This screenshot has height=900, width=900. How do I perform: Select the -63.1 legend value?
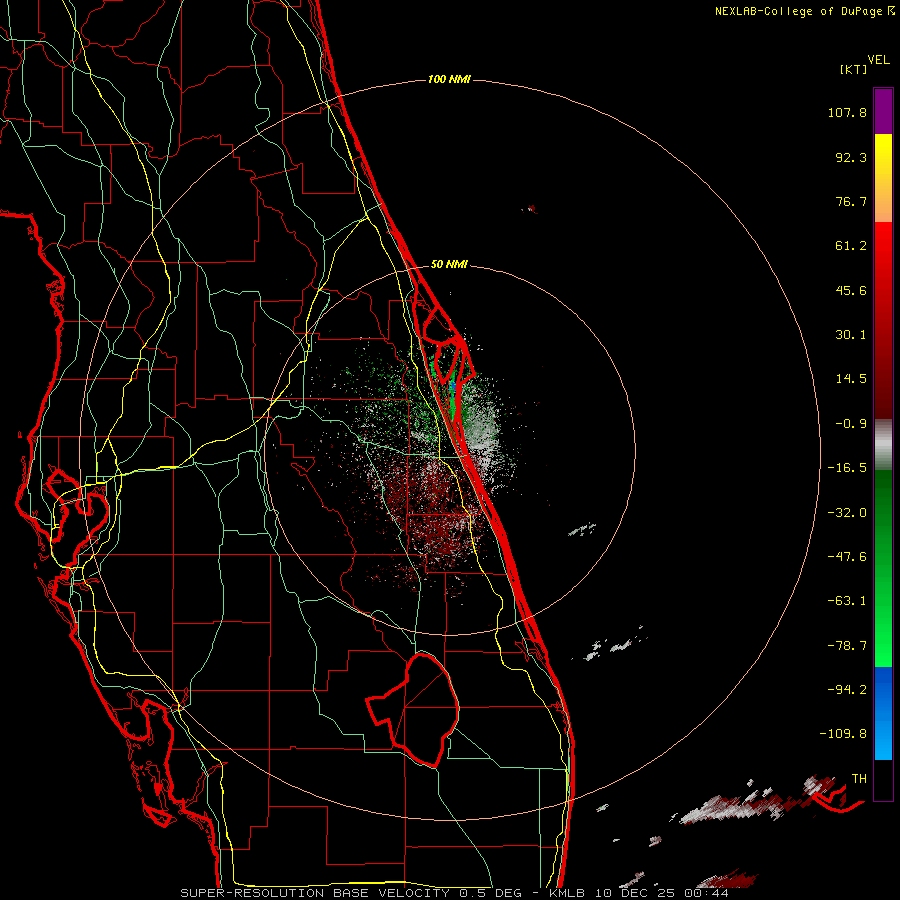847,601
